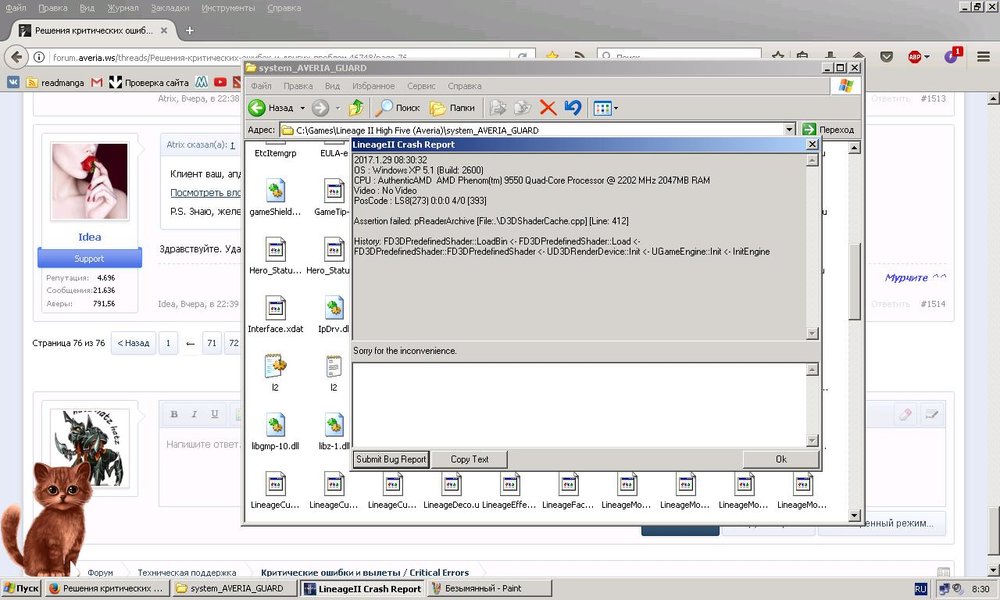1000x600 pixels.
Task: Click the Up folder icon in Explorer
Action: click(356, 107)
